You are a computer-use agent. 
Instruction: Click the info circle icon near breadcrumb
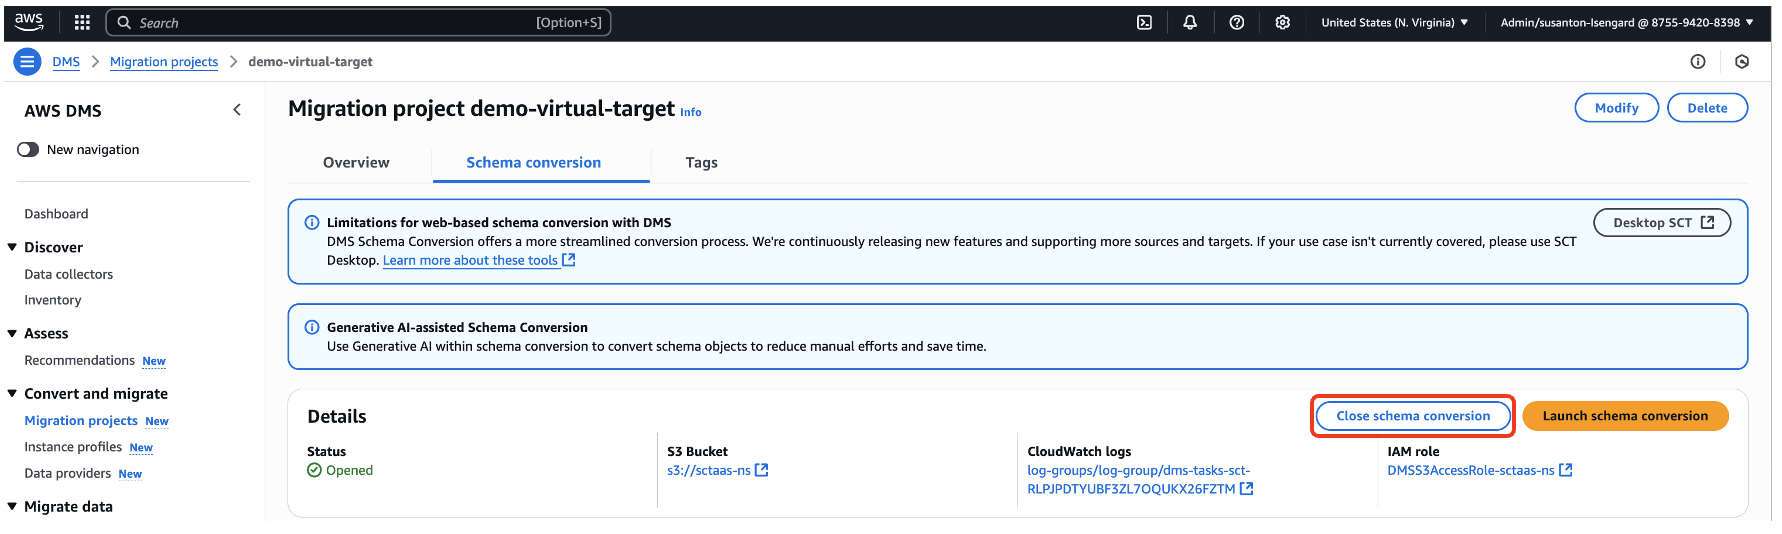click(1698, 62)
